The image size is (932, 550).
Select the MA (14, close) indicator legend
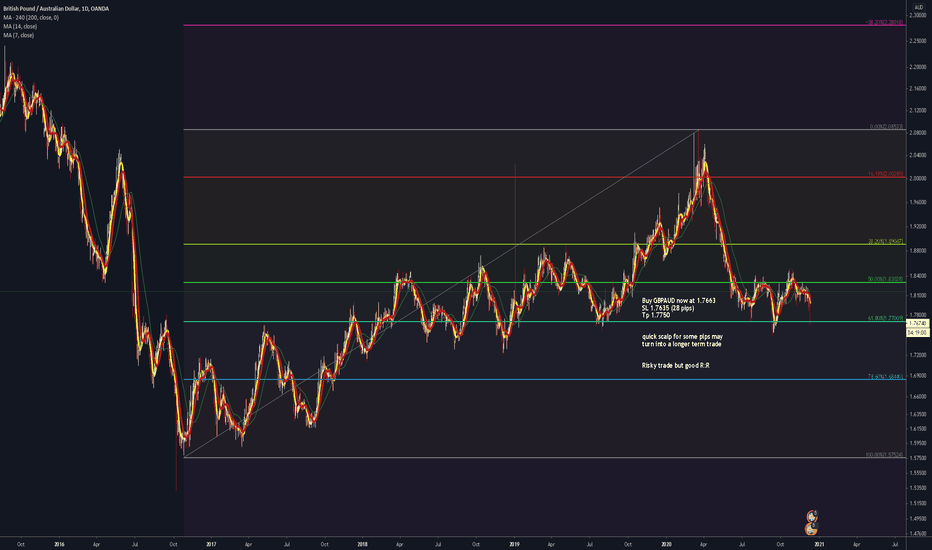[x=20, y=27]
